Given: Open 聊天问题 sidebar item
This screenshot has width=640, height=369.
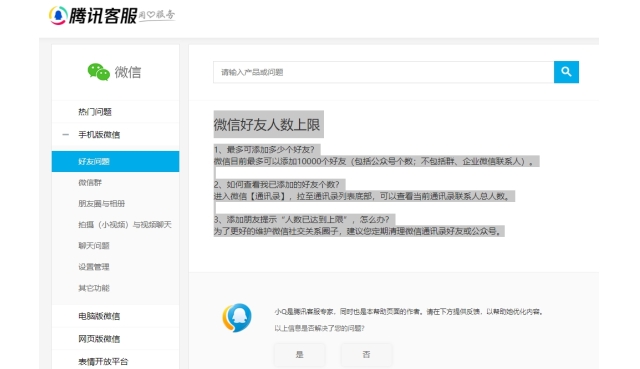Looking at the screenshot, I should [x=94, y=245].
